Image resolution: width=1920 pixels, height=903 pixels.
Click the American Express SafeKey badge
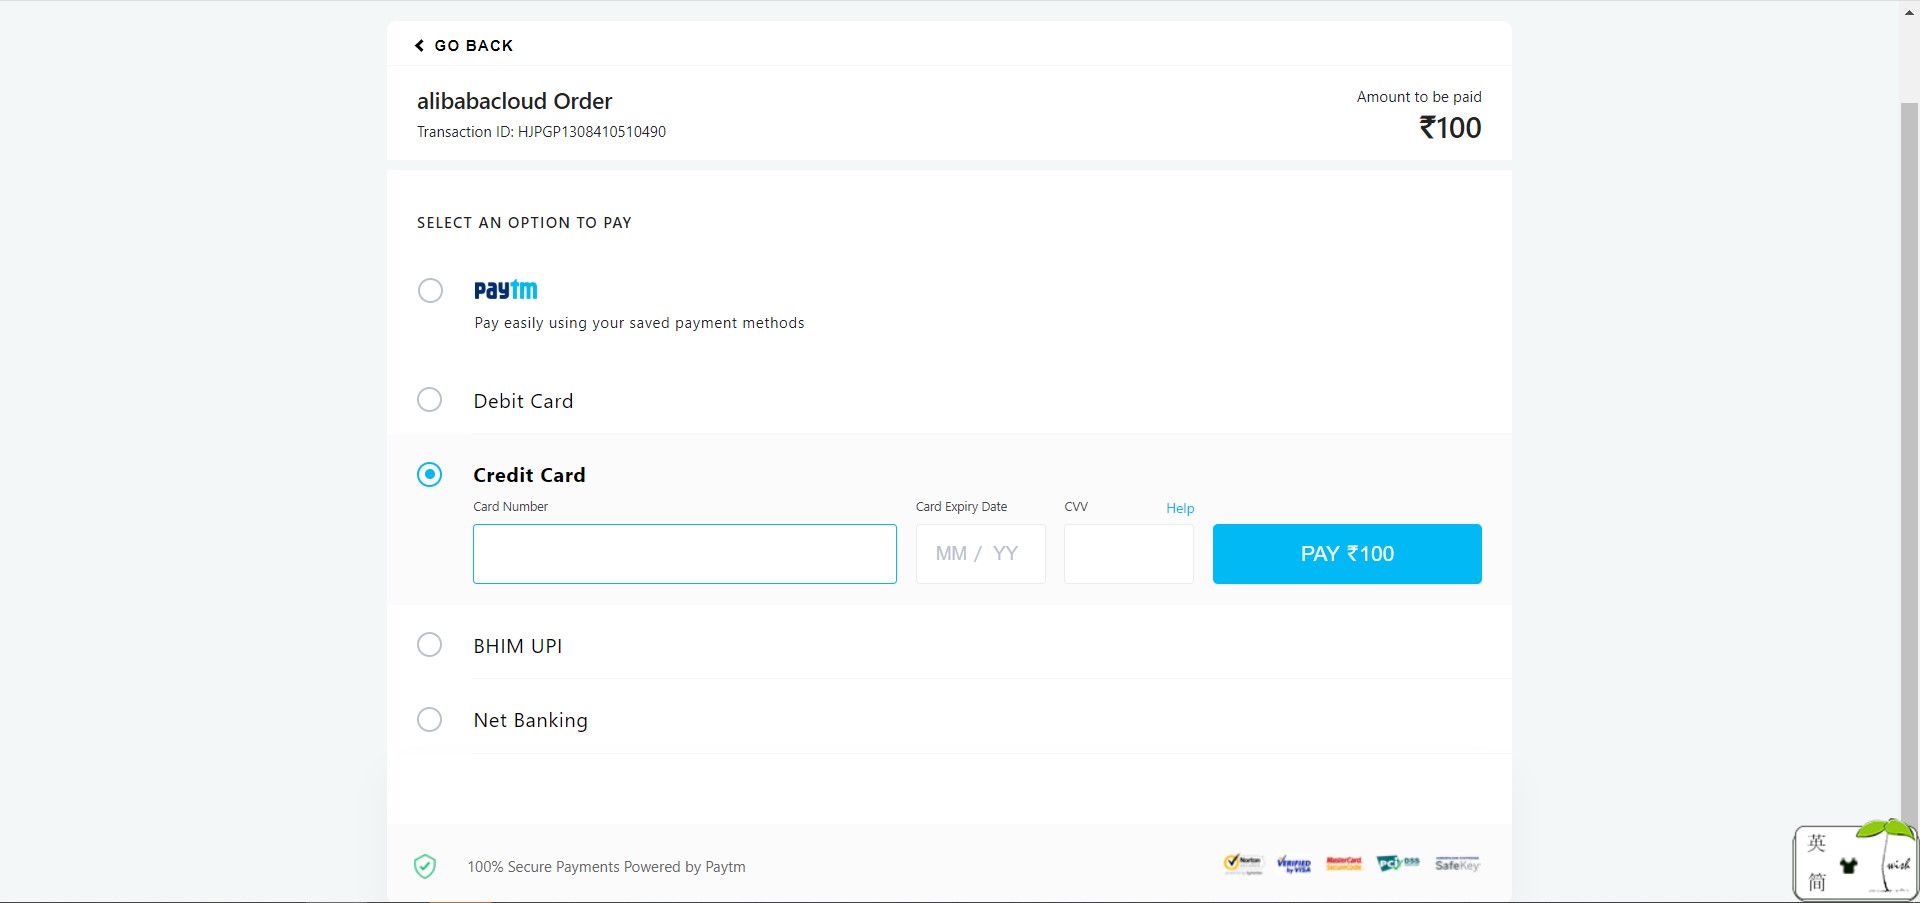tap(1457, 864)
